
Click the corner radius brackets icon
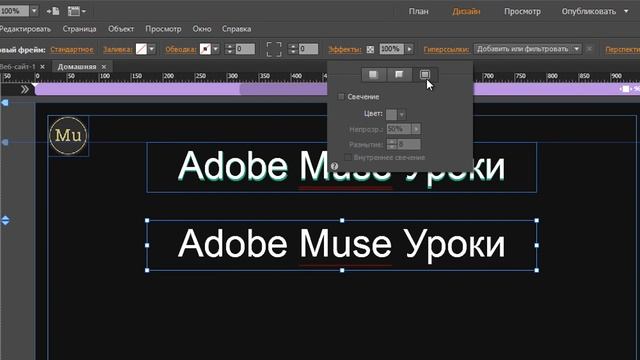pos(274,49)
